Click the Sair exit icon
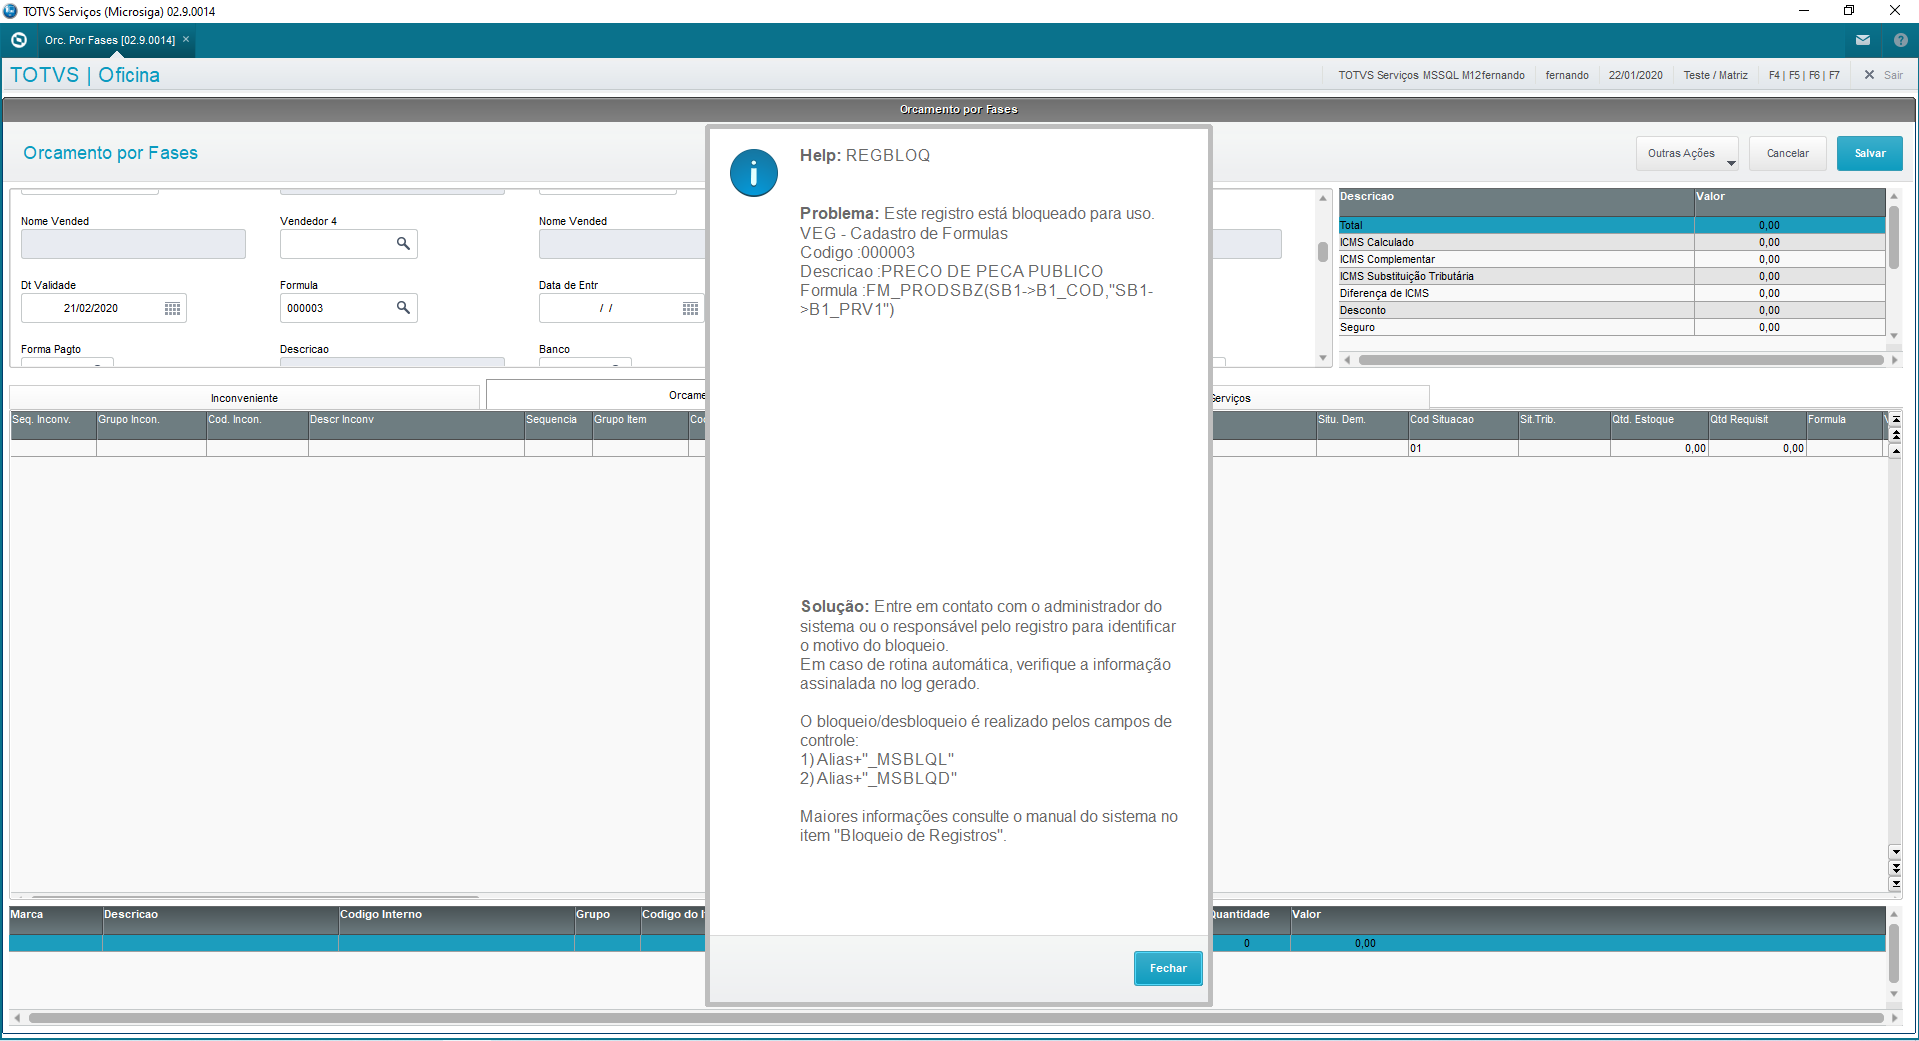The height and width of the screenshot is (1041, 1919). point(1869,75)
